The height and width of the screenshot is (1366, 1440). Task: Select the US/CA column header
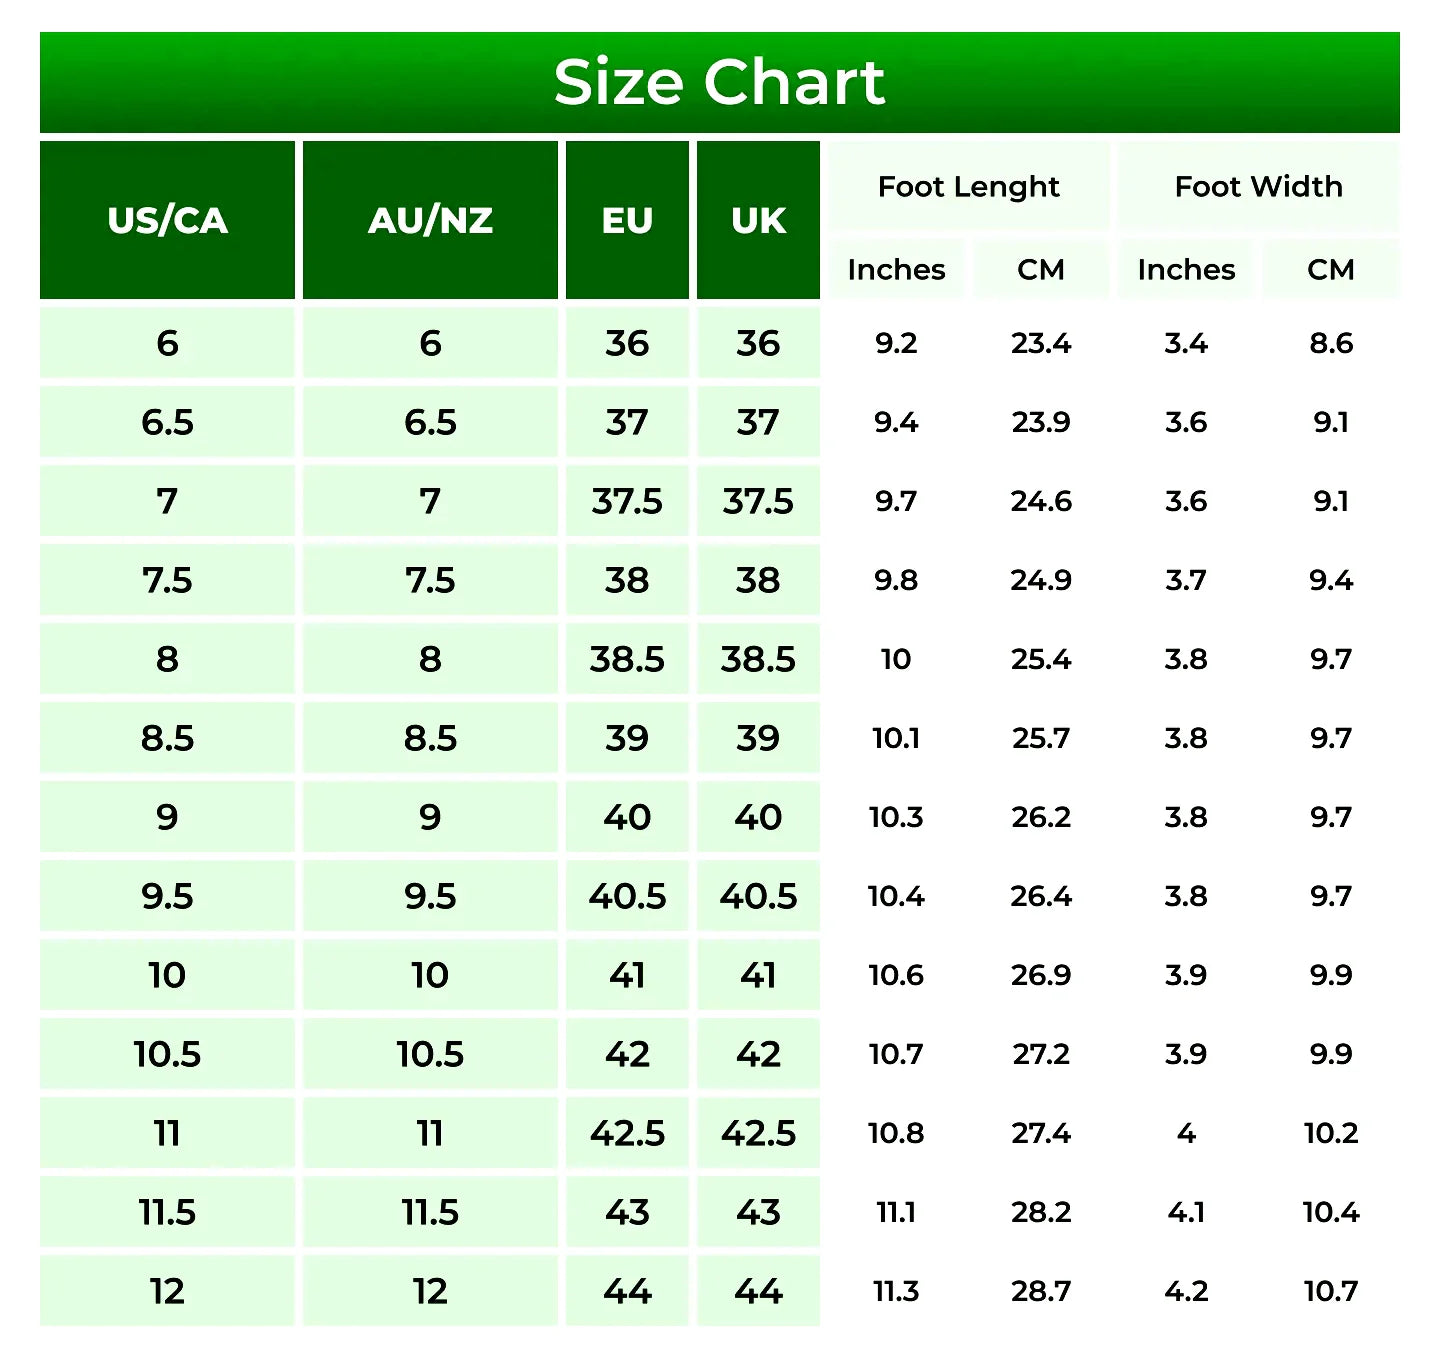[x=167, y=220]
